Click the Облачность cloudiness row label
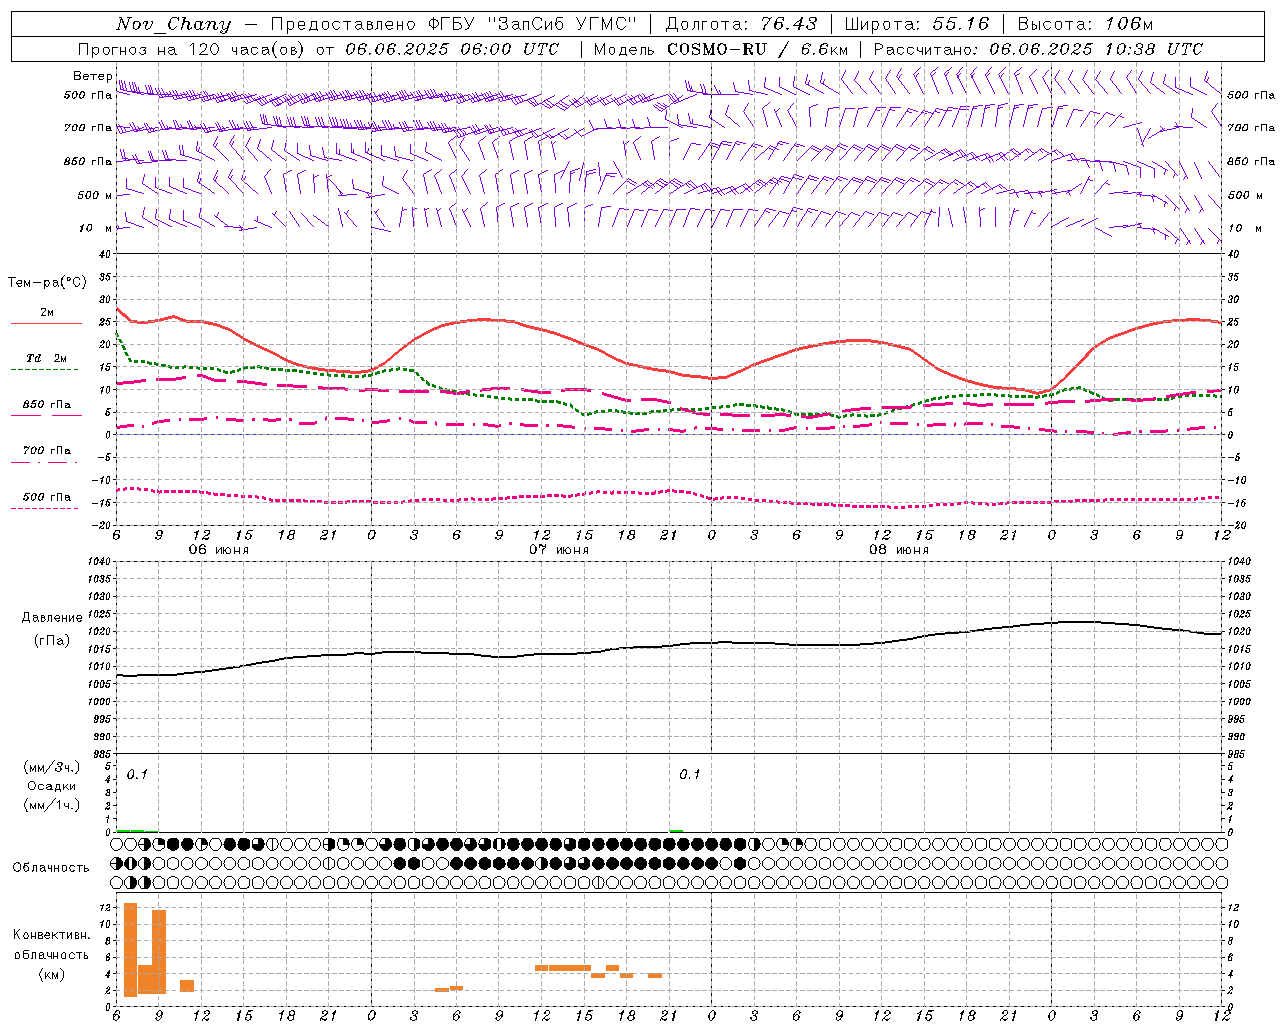Screen dimensions: 1280x1024 51,867
